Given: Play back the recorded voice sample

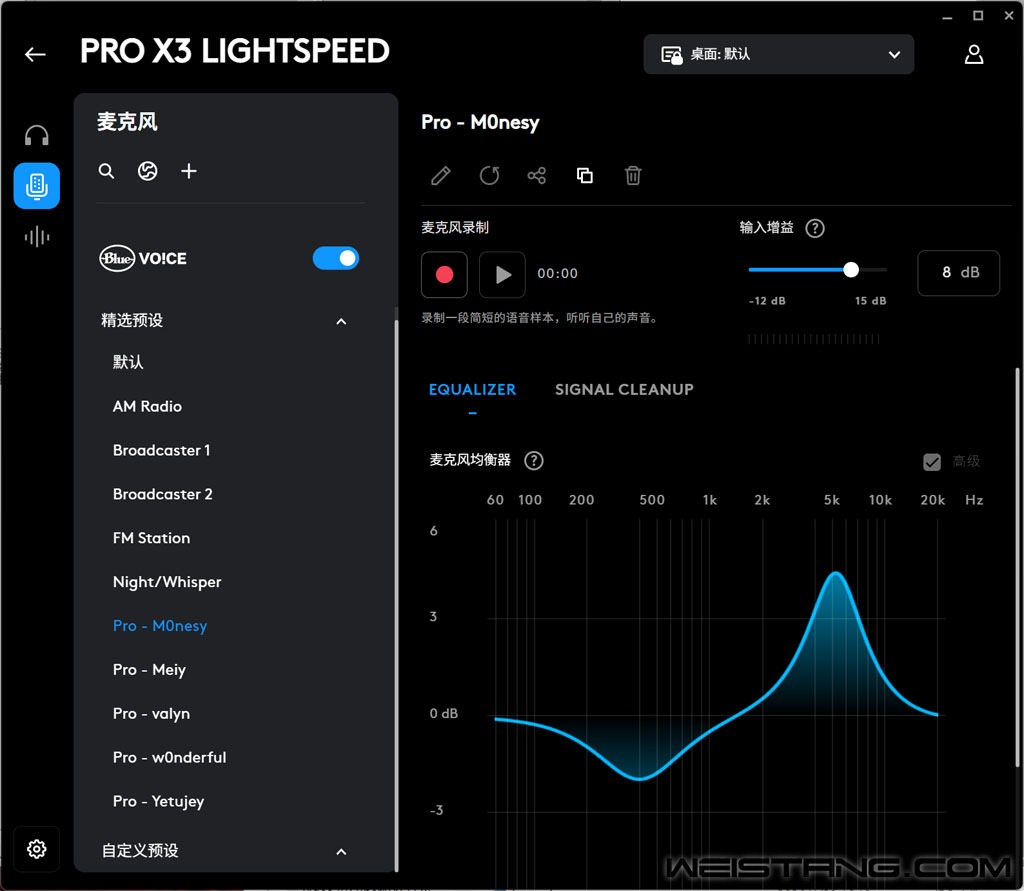Looking at the screenshot, I should pos(502,274).
